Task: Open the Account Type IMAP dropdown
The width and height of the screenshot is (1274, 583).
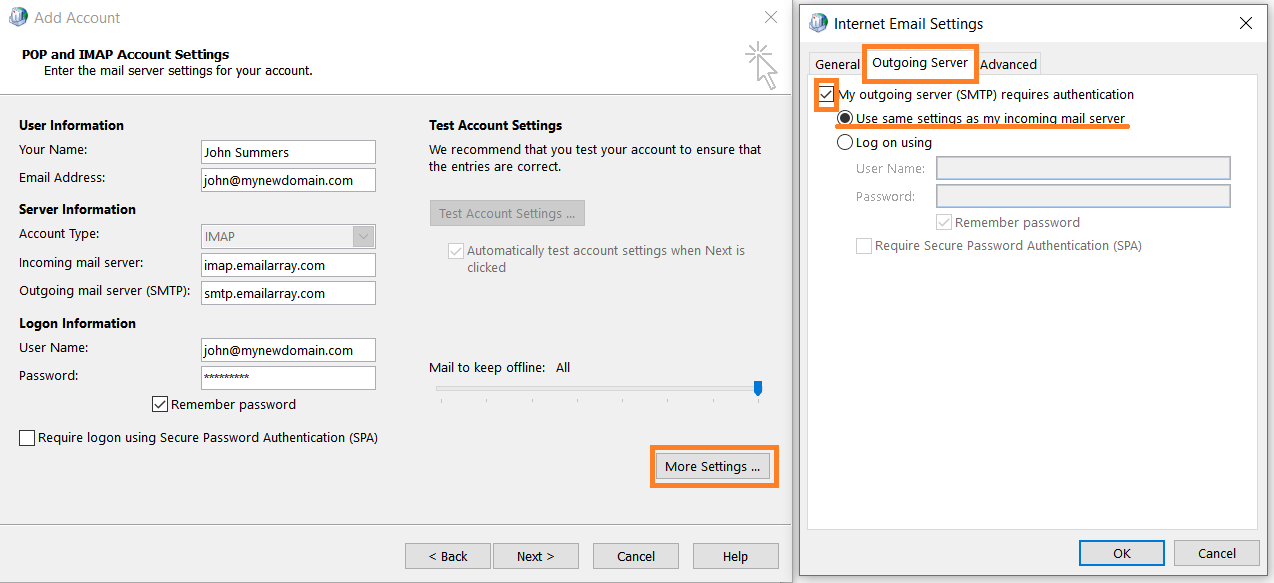Action: [x=363, y=237]
